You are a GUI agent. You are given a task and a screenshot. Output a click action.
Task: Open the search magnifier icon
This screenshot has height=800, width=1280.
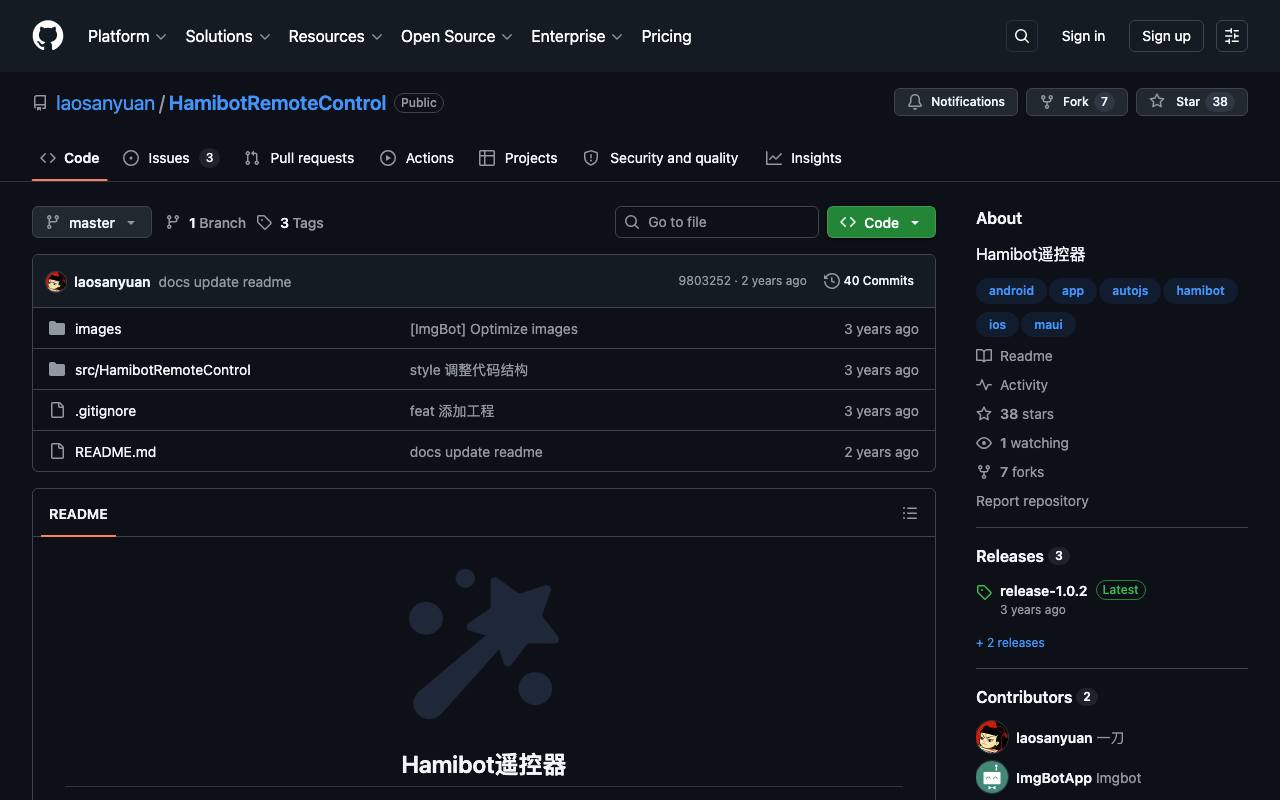point(1022,36)
